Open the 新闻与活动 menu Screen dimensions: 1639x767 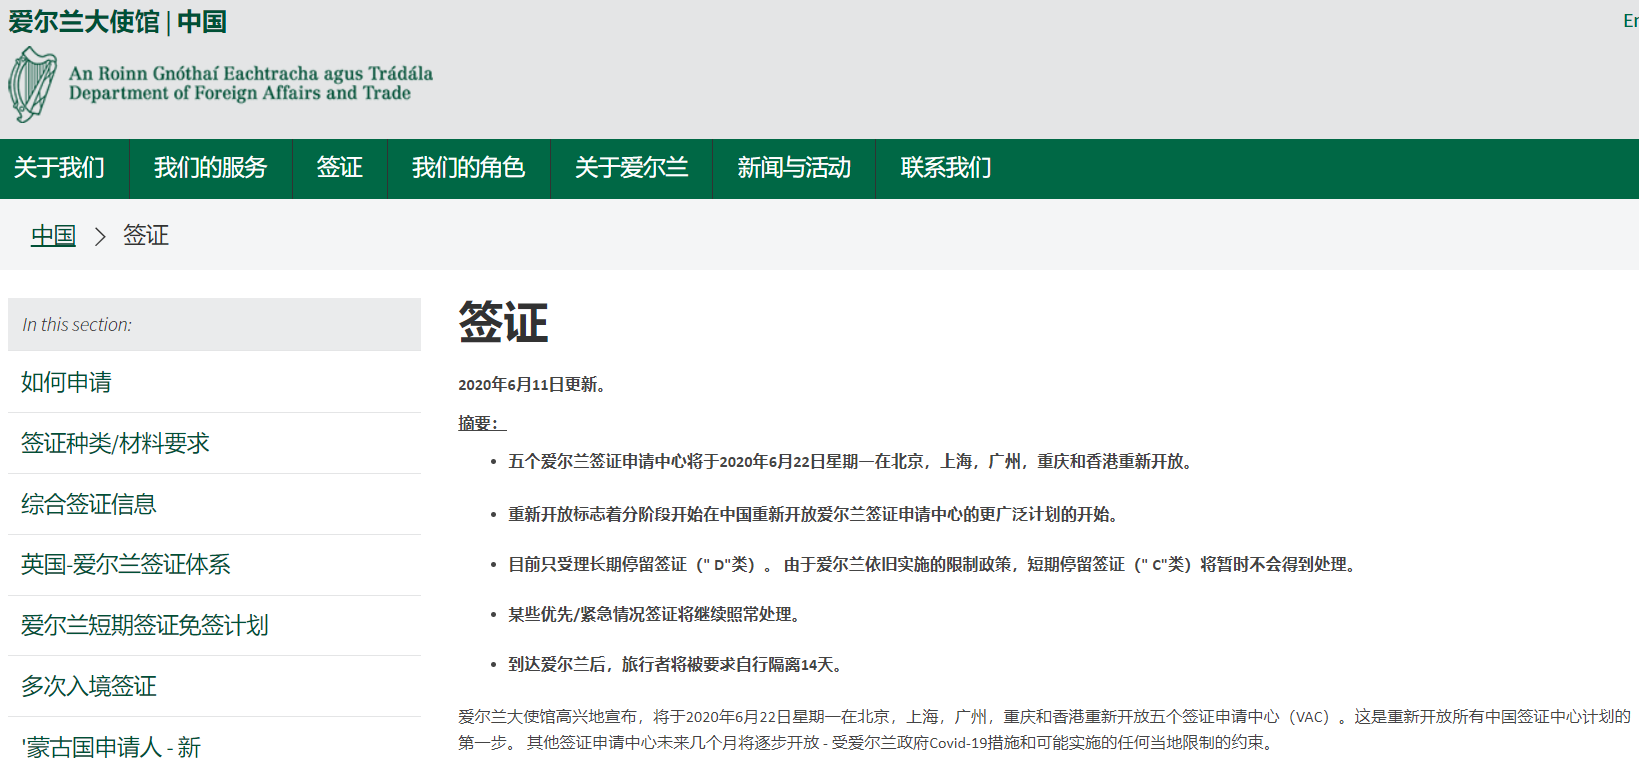point(794,168)
